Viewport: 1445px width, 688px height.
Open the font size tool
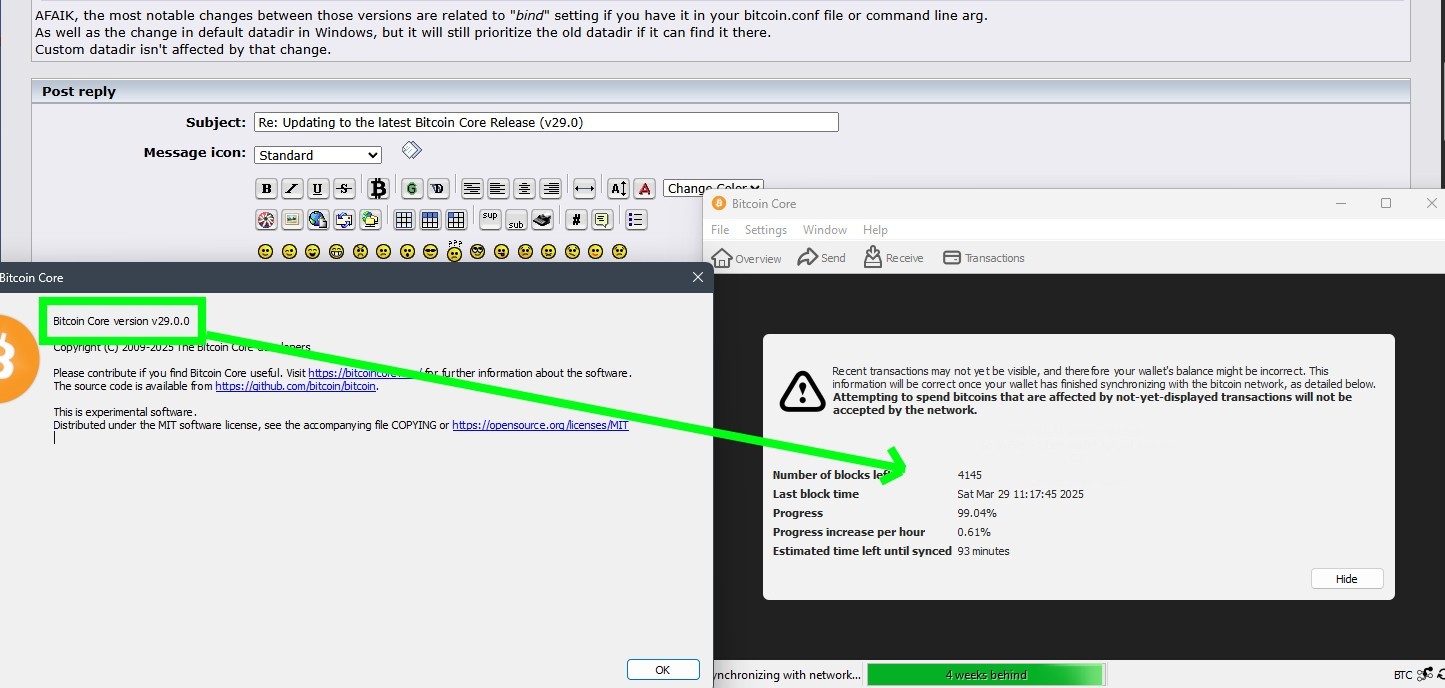(619, 188)
